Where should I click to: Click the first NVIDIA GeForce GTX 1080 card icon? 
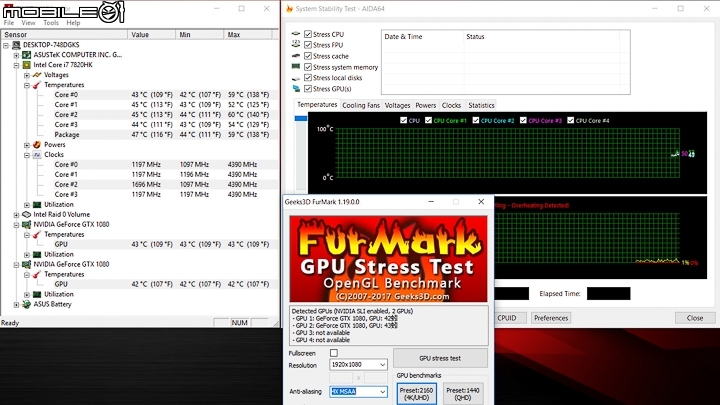27,225
